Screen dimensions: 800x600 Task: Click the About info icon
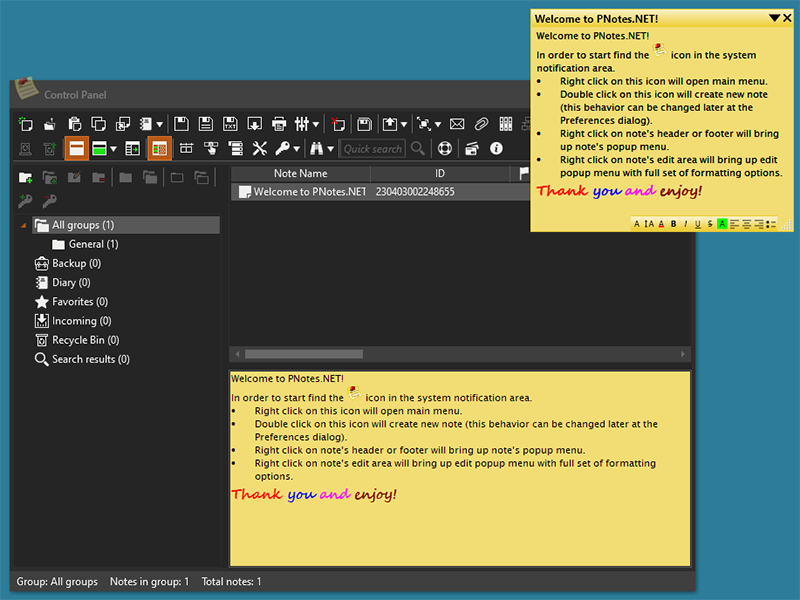point(496,149)
